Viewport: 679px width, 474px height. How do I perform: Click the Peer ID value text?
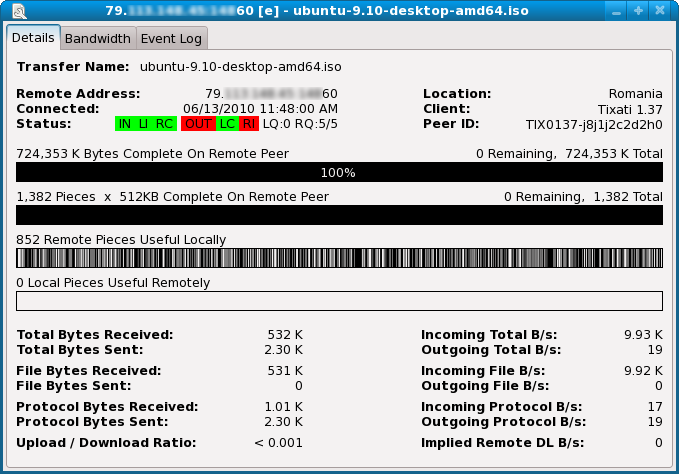(594, 124)
